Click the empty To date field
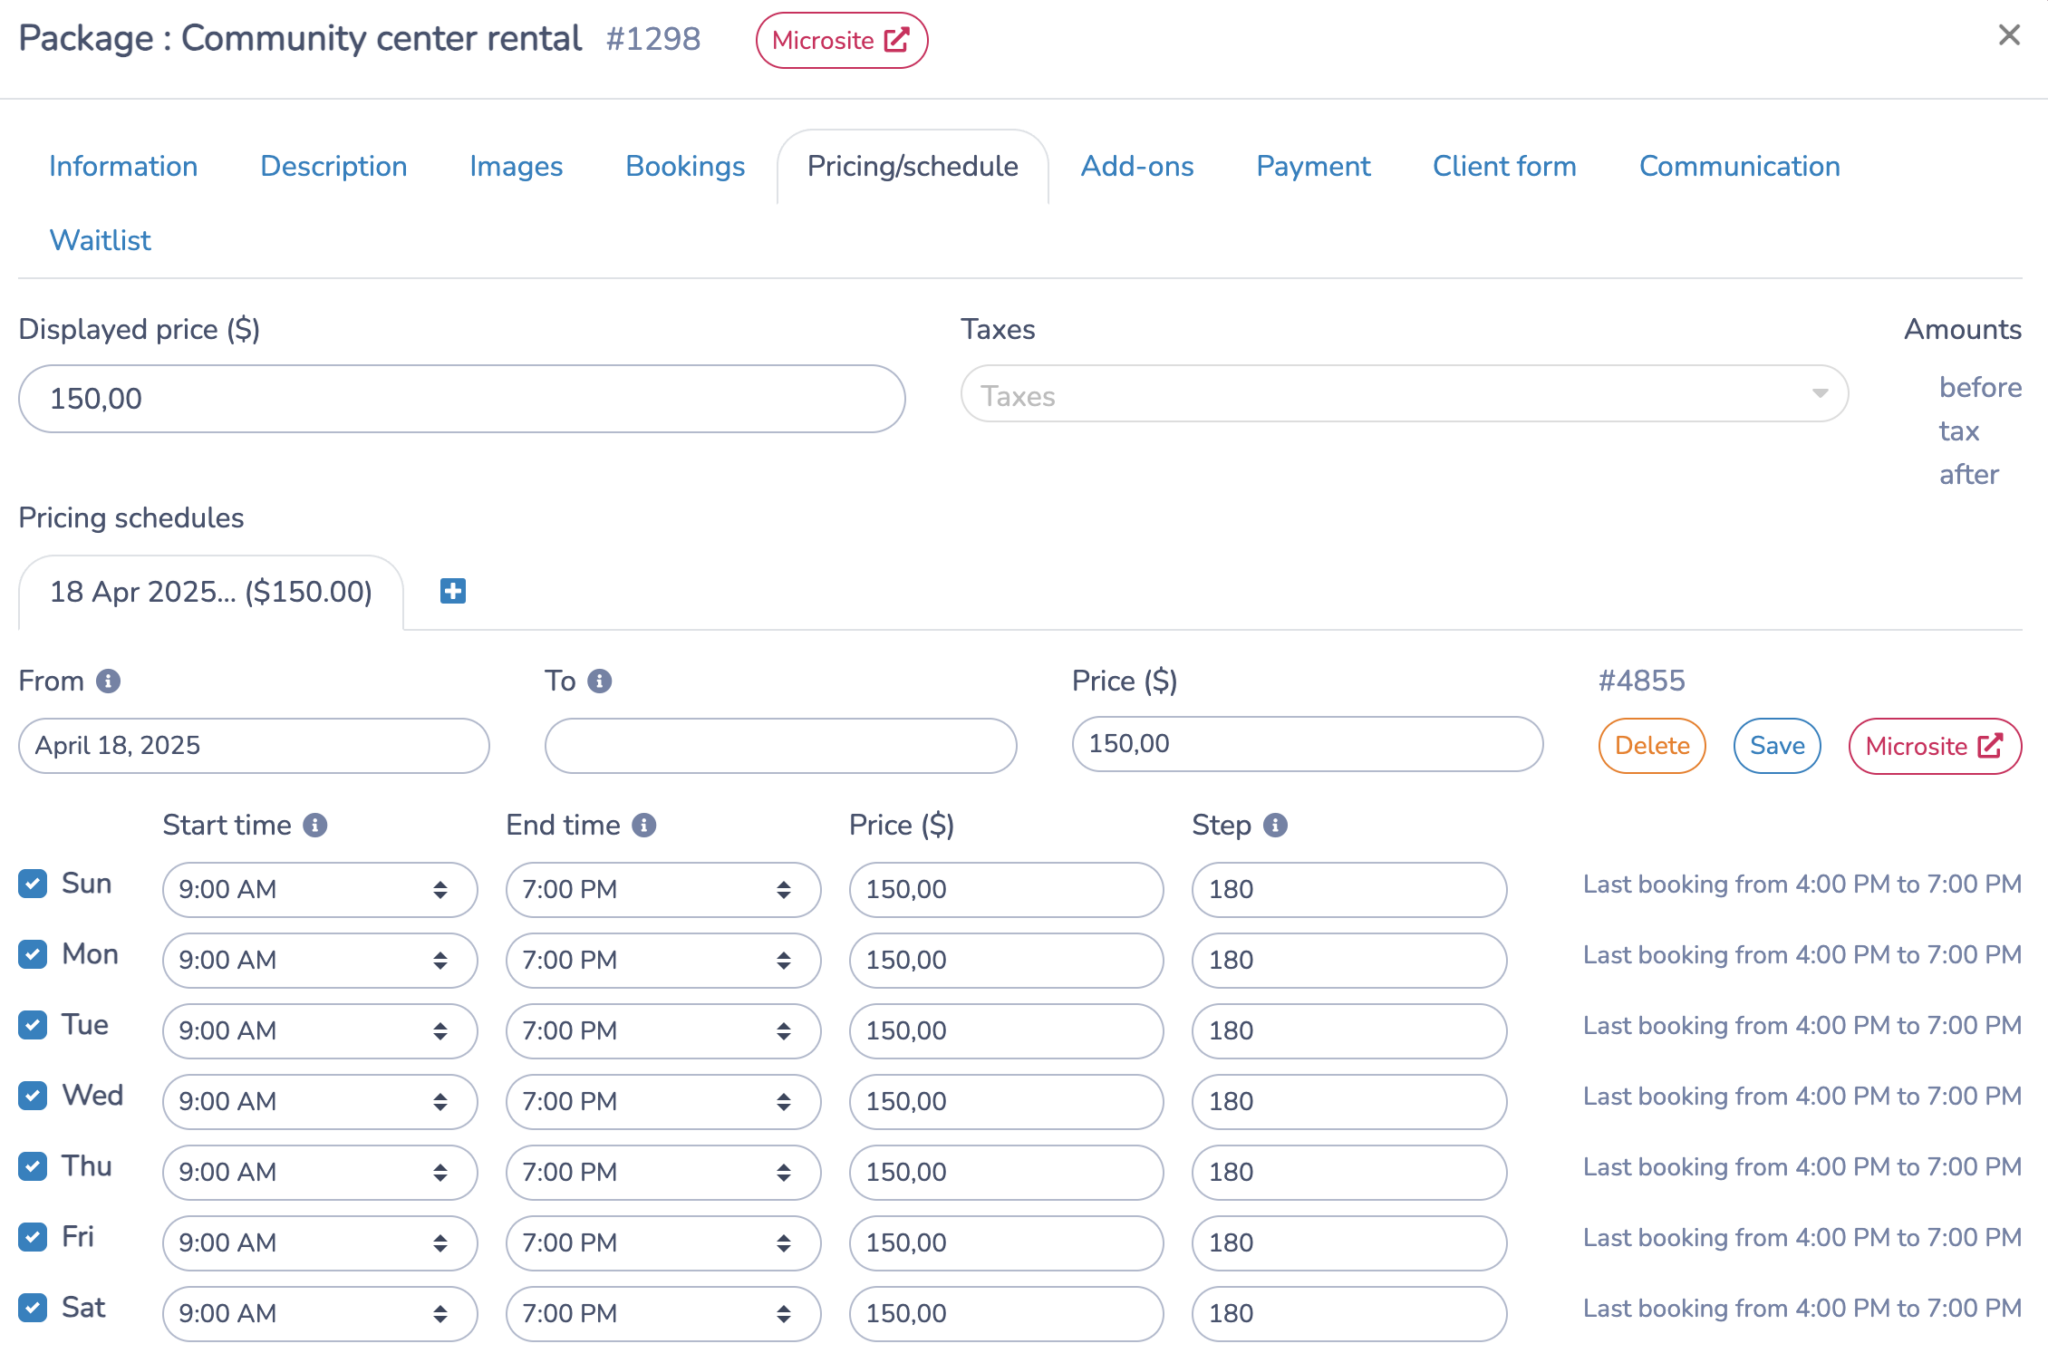Screen dimensions: 2048x1363 (781, 745)
